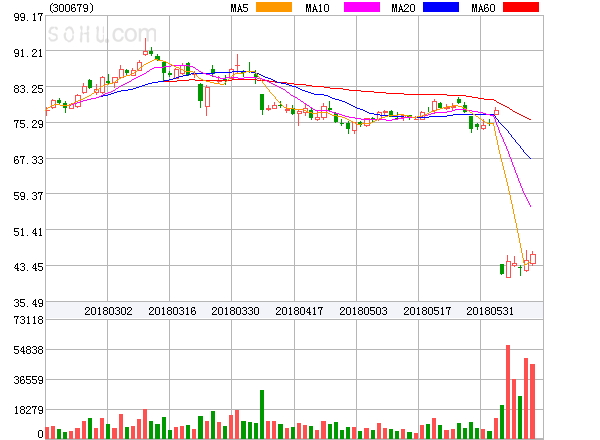Click the 99.17 price axis label

click(x=28, y=17)
